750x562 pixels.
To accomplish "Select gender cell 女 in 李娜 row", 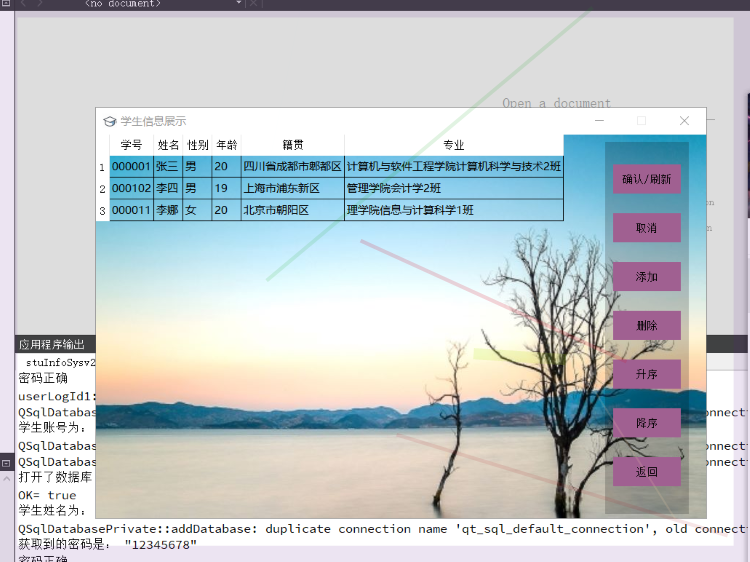I will pos(197,210).
